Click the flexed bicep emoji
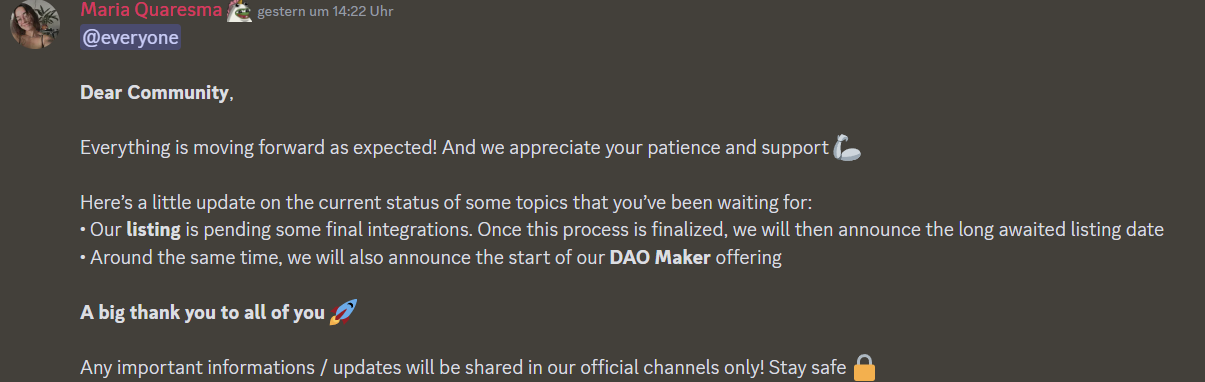 click(x=846, y=148)
